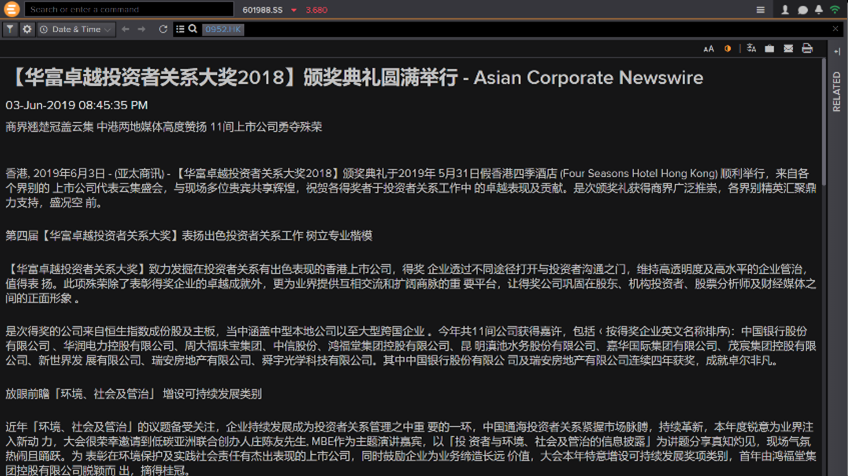Click the red down arrow beside 601988.SS
This screenshot has height=476, width=848.
coord(294,10)
